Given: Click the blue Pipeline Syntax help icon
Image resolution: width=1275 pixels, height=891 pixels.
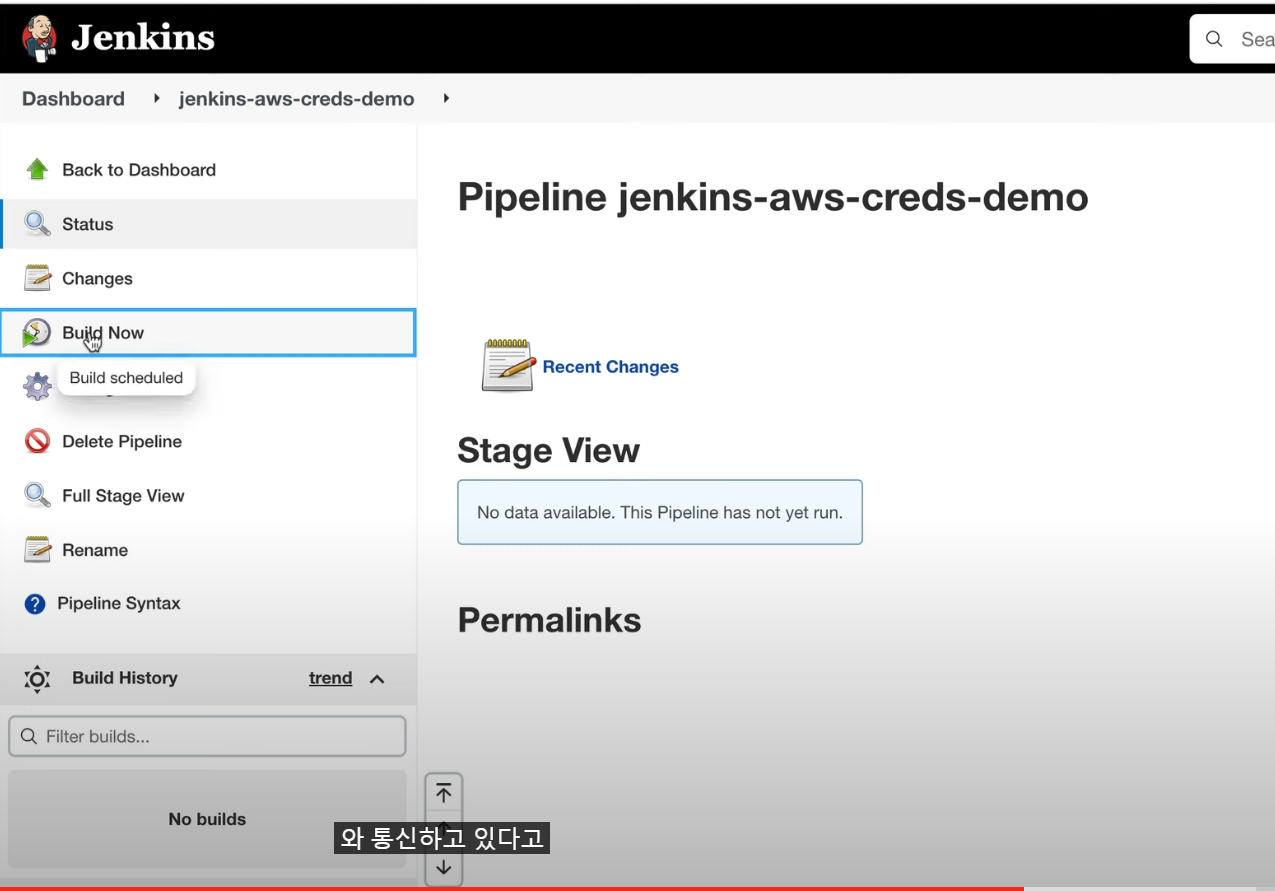Looking at the screenshot, I should pyautogui.click(x=35, y=604).
